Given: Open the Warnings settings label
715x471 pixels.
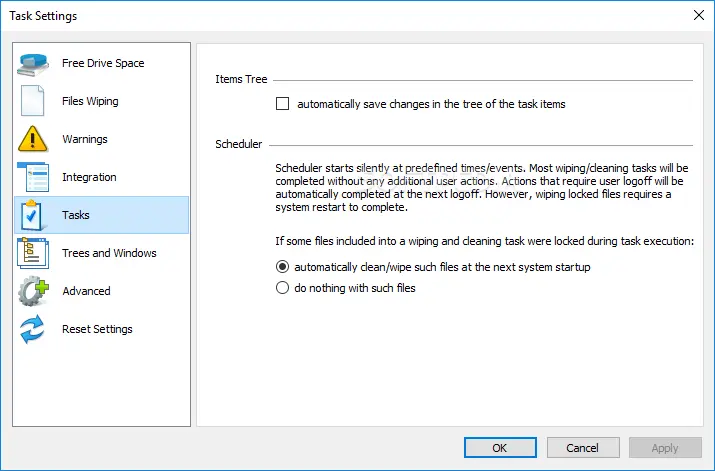Looking at the screenshot, I should [85, 139].
